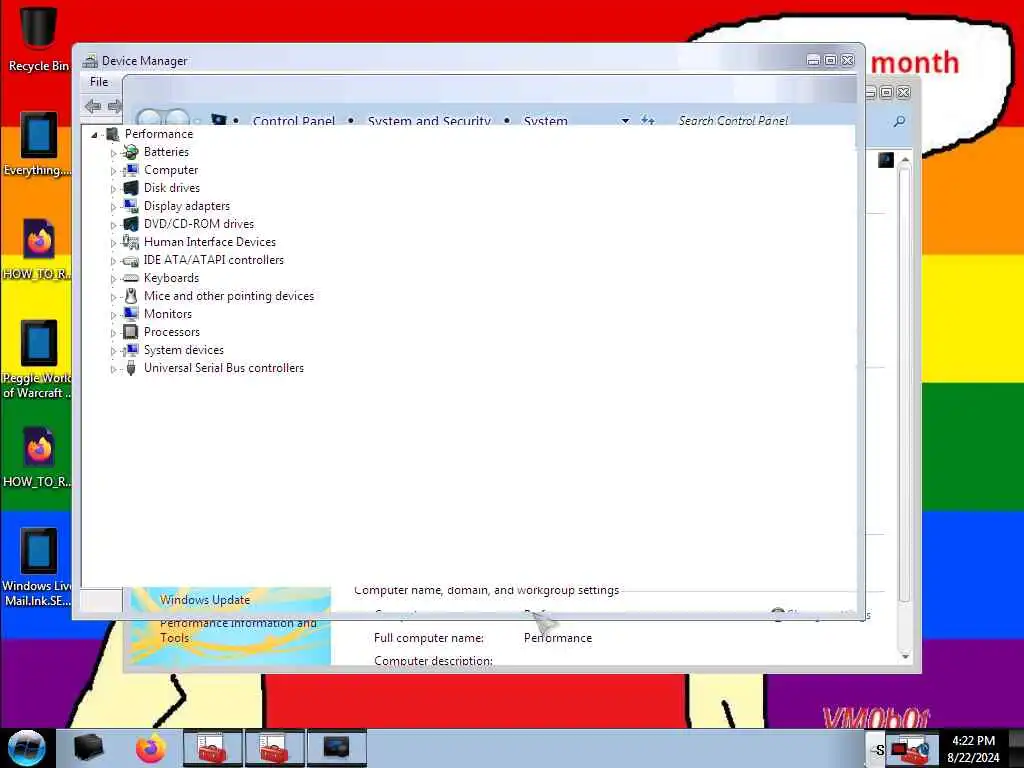The image size is (1024, 768).
Task: Select the IDE ATA/ATAPI controllers text
Action: pyautogui.click(x=214, y=260)
